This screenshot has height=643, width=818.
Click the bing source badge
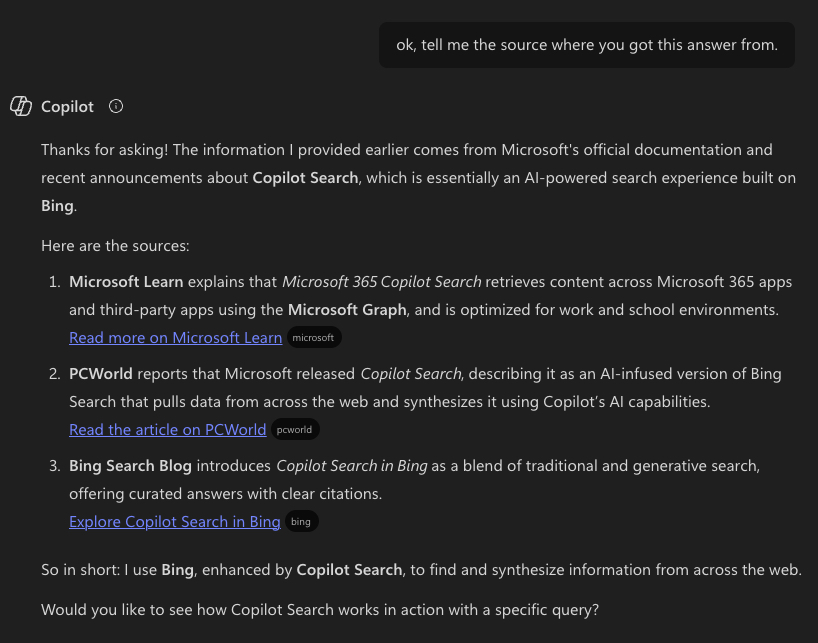(301, 522)
